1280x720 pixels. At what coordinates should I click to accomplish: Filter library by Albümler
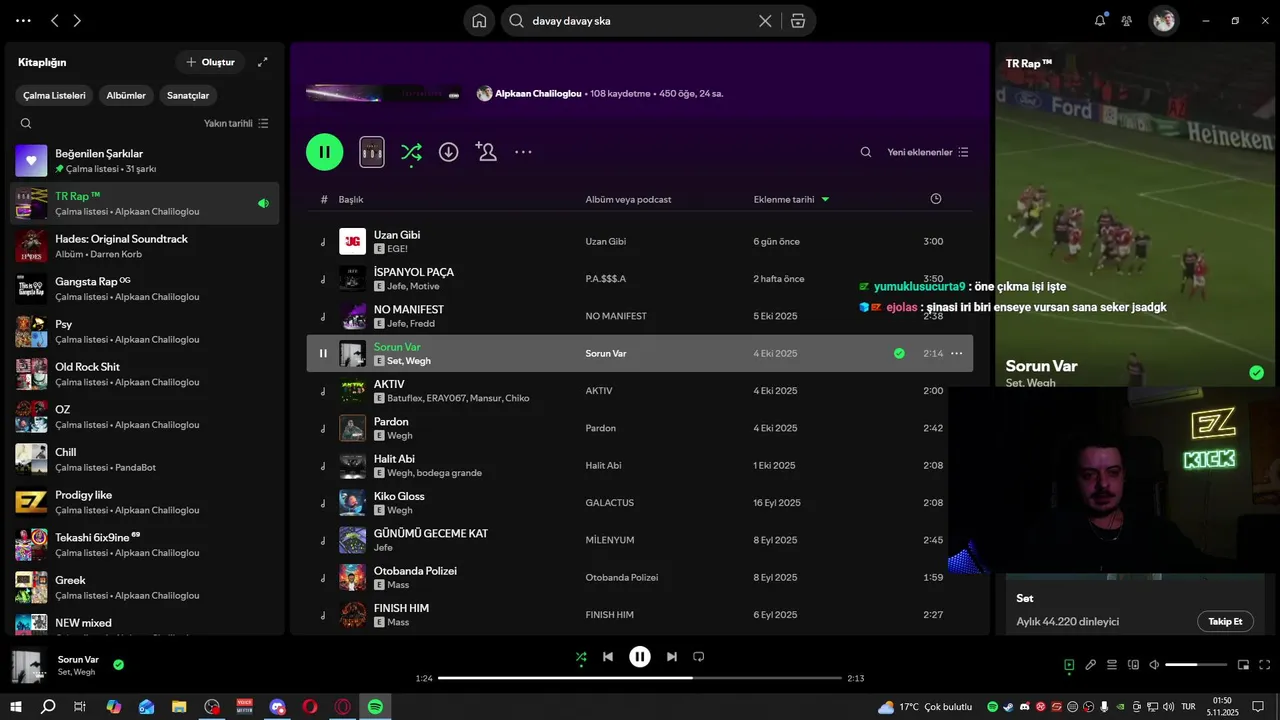point(126,95)
